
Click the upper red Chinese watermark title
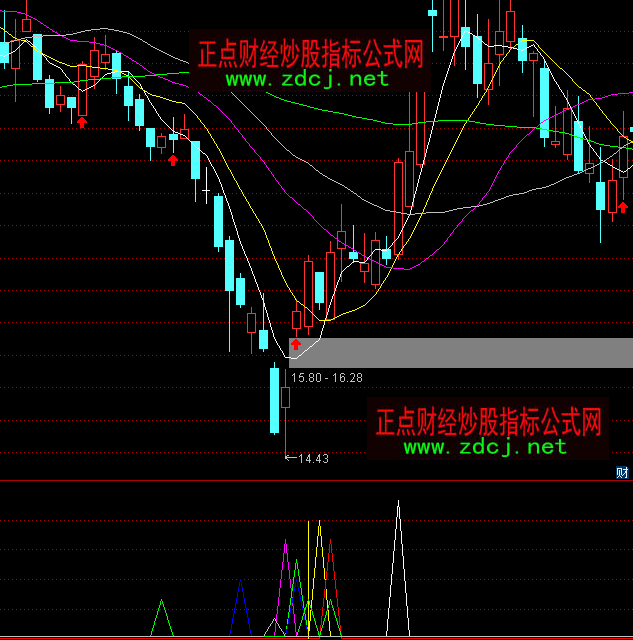310,54
